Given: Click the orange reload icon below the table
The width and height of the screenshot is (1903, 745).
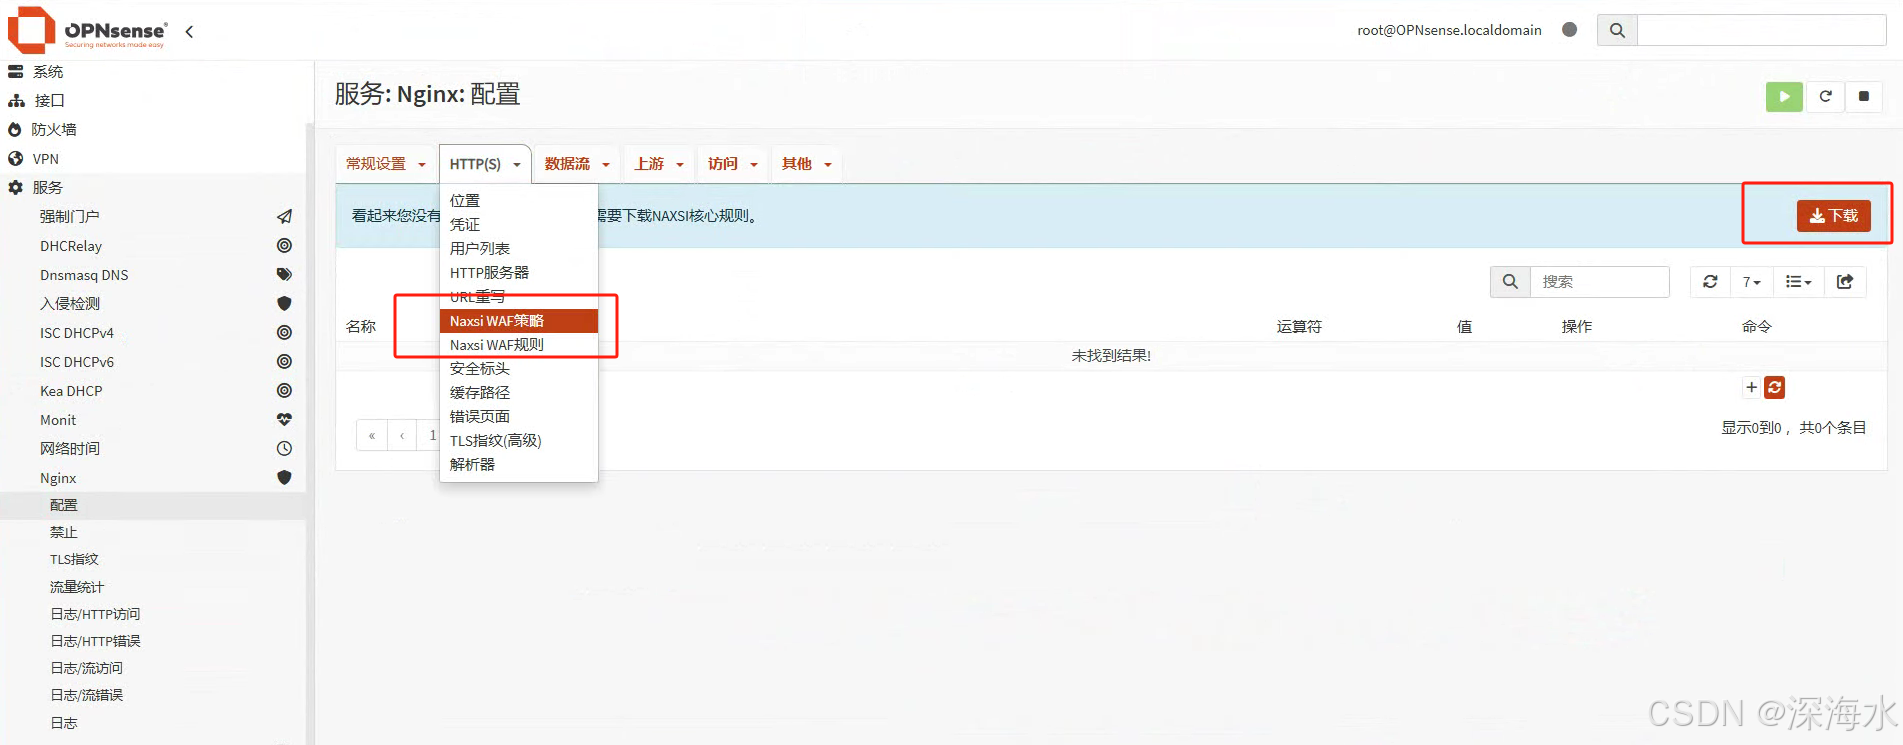Looking at the screenshot, I should point(1775,387).
